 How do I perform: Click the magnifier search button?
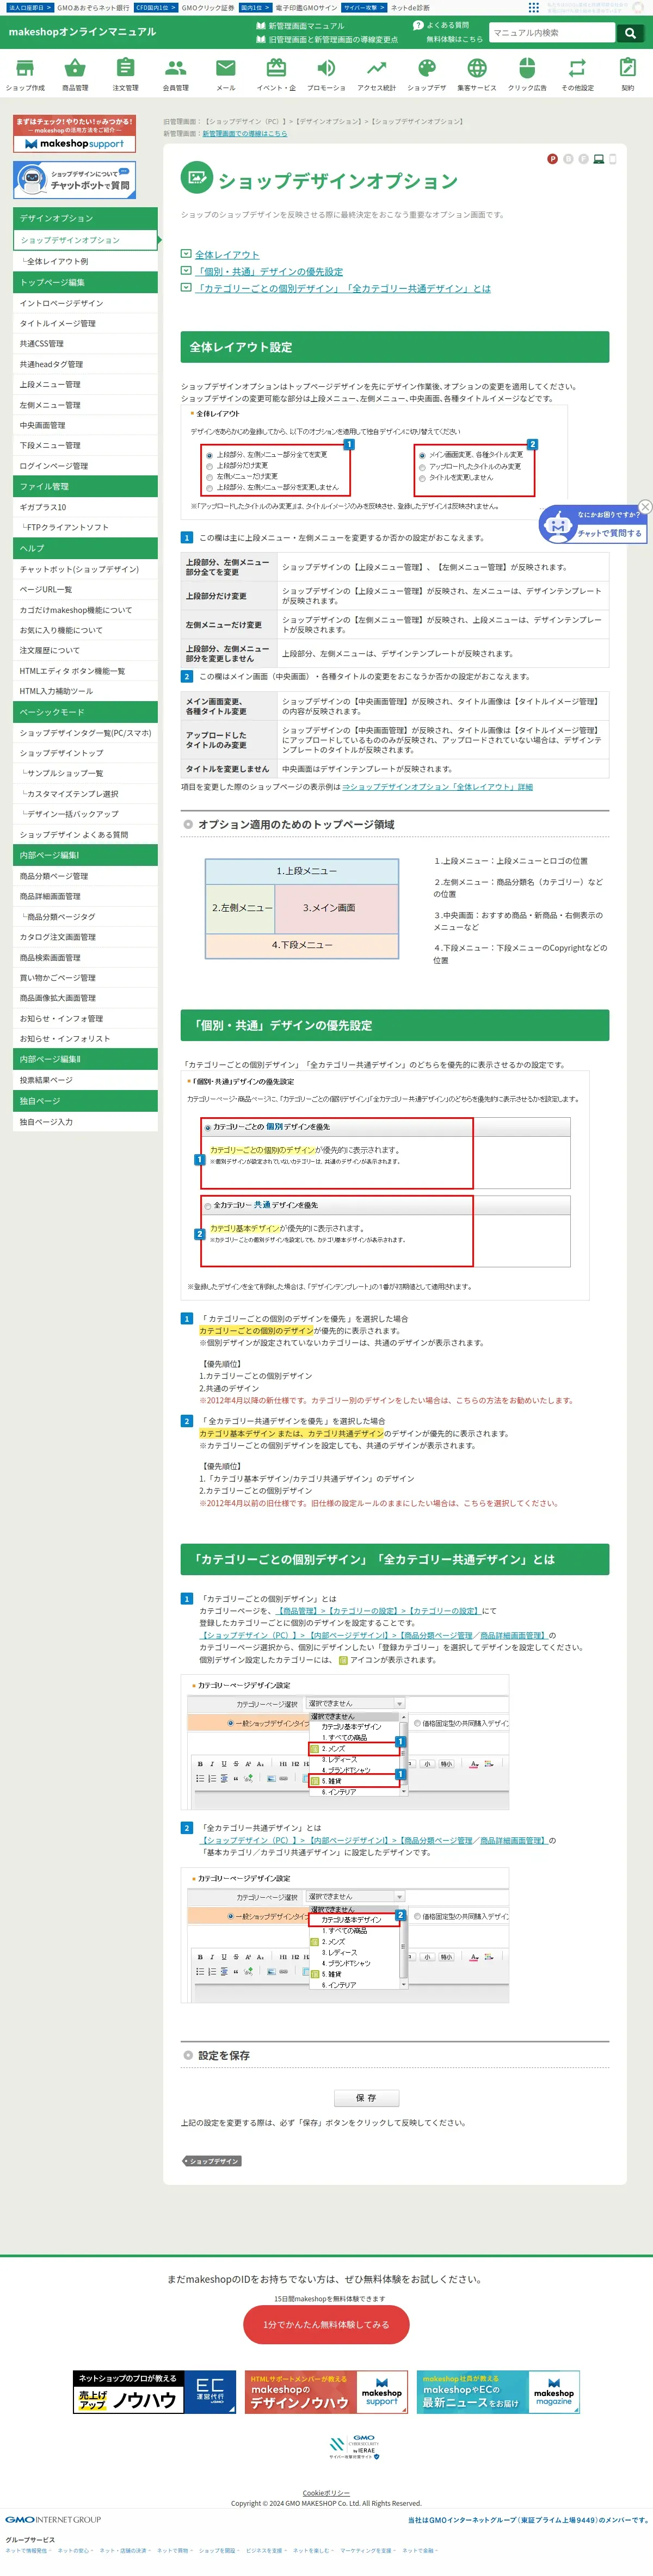coord(630,33)
